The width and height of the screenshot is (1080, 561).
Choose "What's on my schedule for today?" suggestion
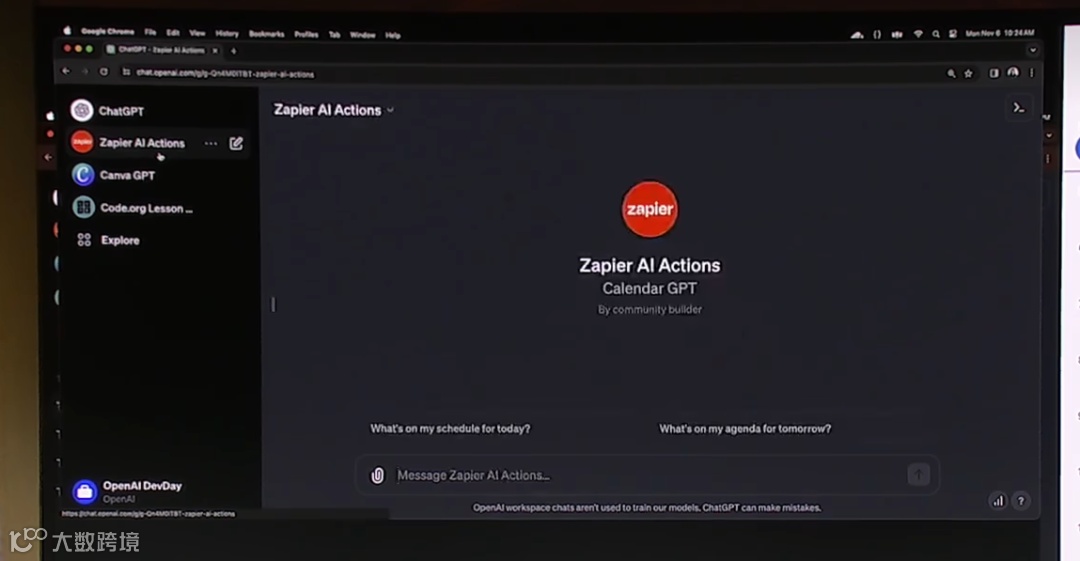pos(450,429)
